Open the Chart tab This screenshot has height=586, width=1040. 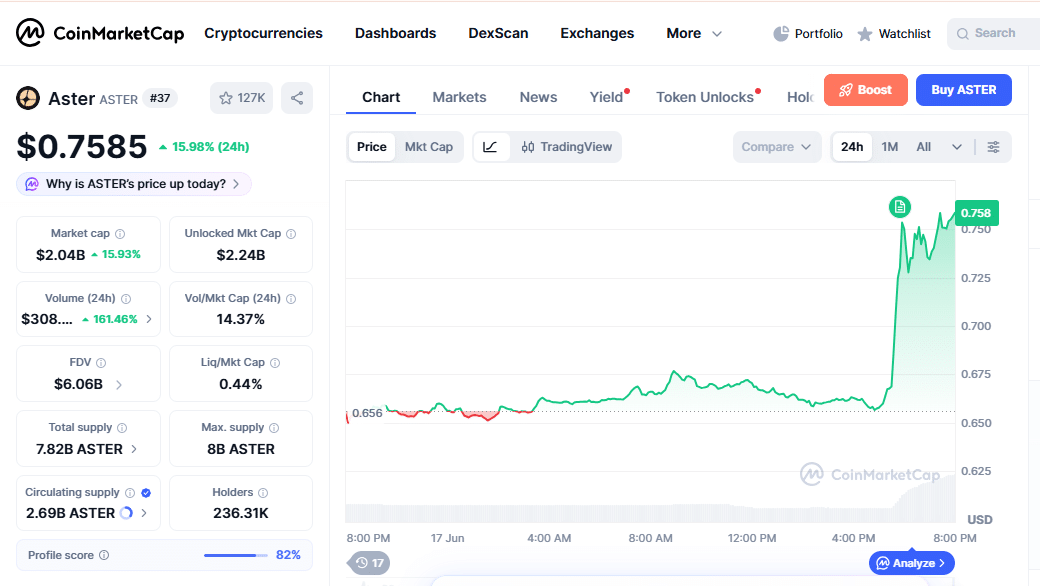(381, 97)
